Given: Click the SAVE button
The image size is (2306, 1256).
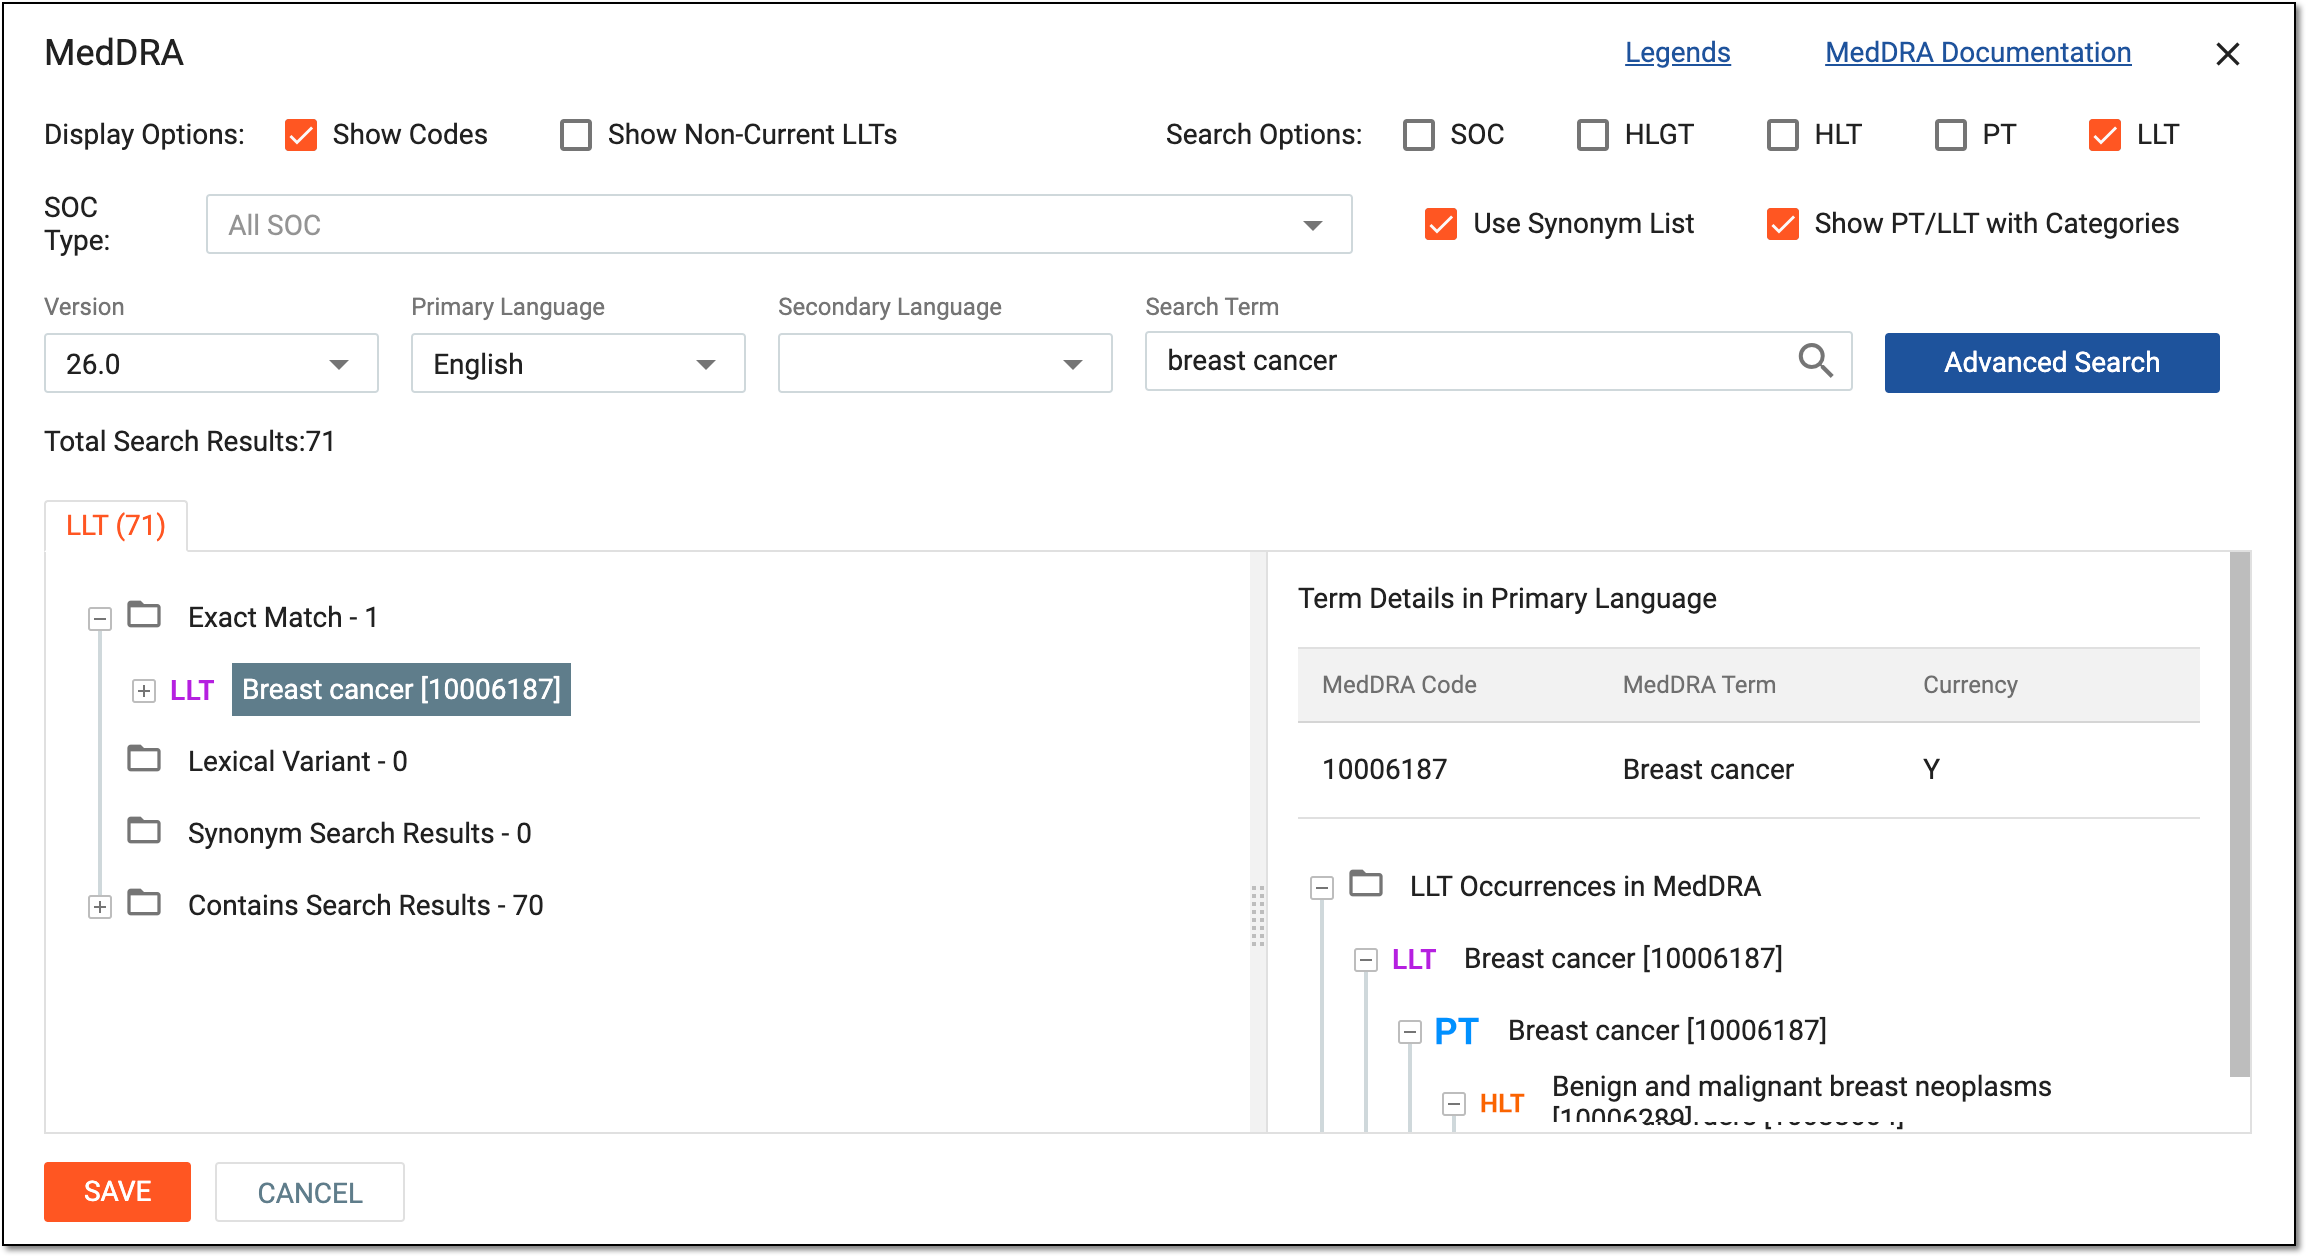Looking at the screenshot, I should click(x=117, y=1192).
